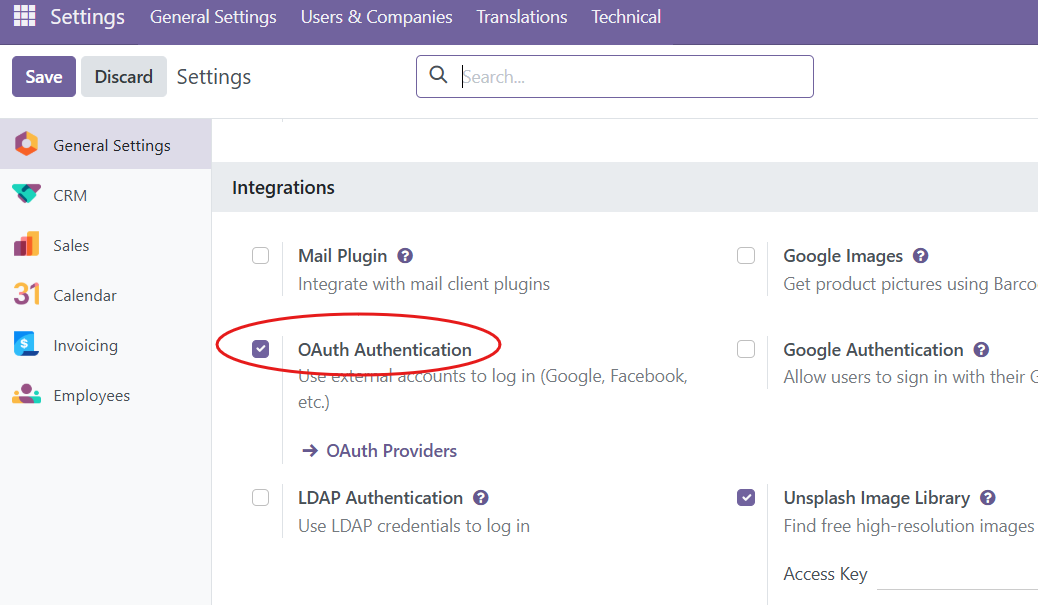The width and height of the screenshot is (1038, 605).
Task: Click help icon next to Mail Plugin
Action: pyautogui.click(x=406, y=256)
